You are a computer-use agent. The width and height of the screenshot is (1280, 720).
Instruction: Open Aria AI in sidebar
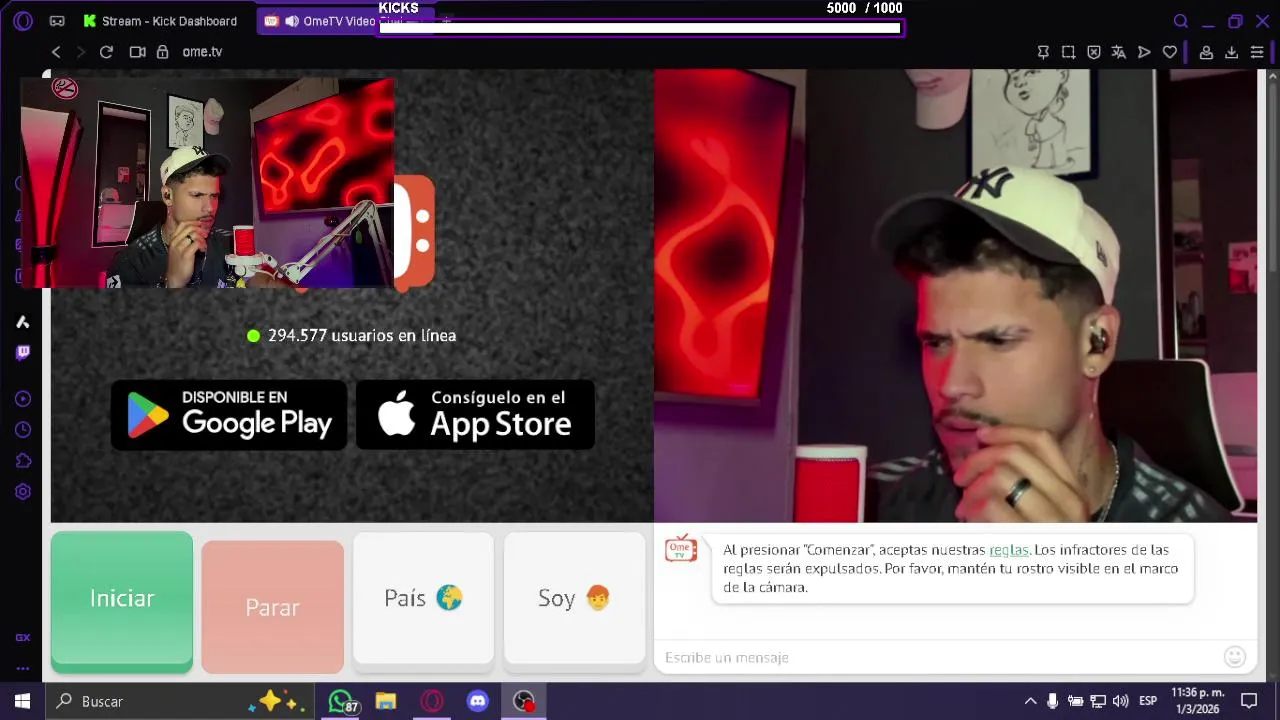coord(22,321)
